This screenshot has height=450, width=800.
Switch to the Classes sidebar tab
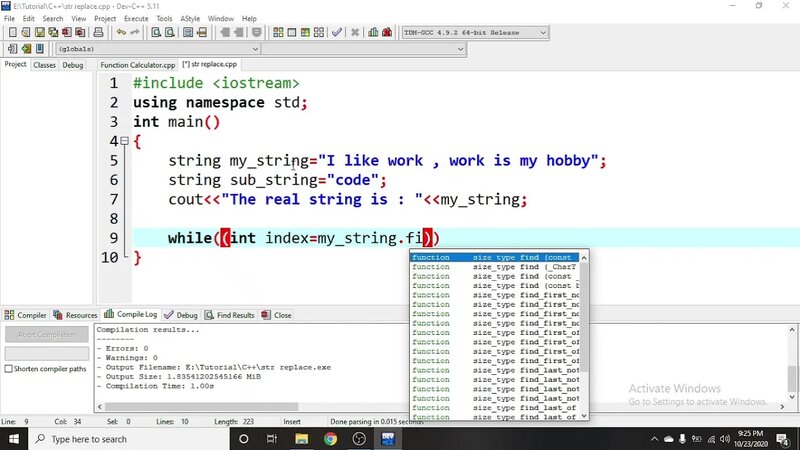coord(44,65)
